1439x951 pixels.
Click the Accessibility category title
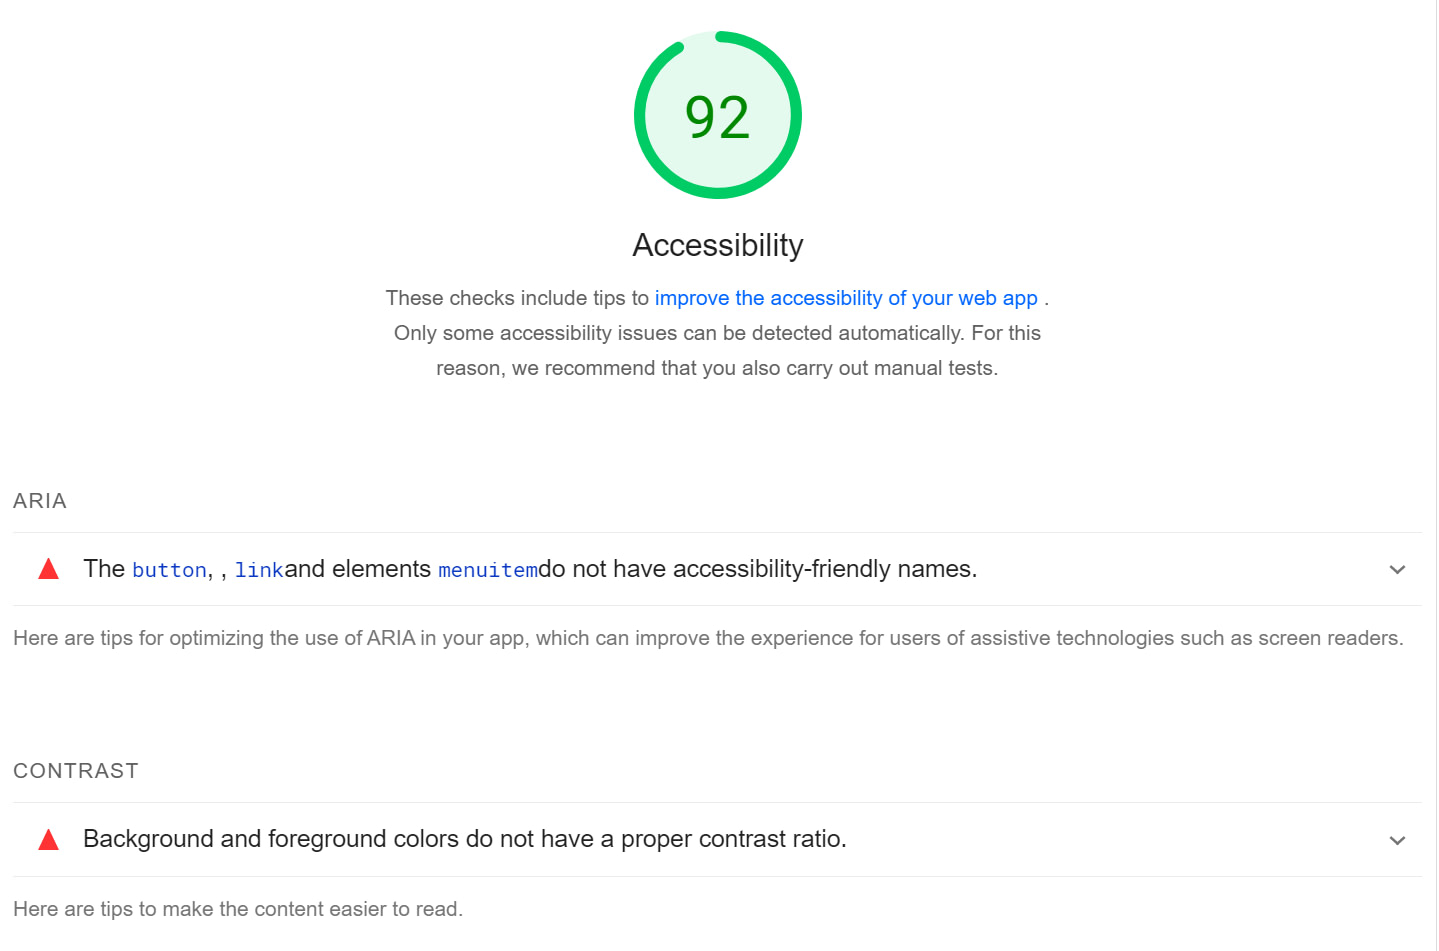tap(718, 244)
